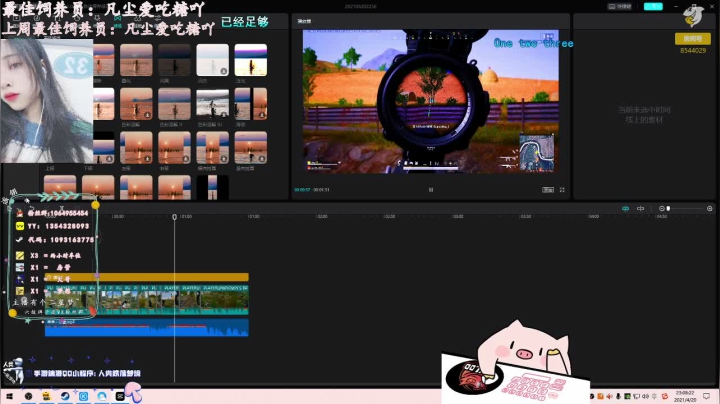Open fullscreen preview mode
The width and height of the screenshot is (720, 404).
pyautogui.click(x=562, y=190)
